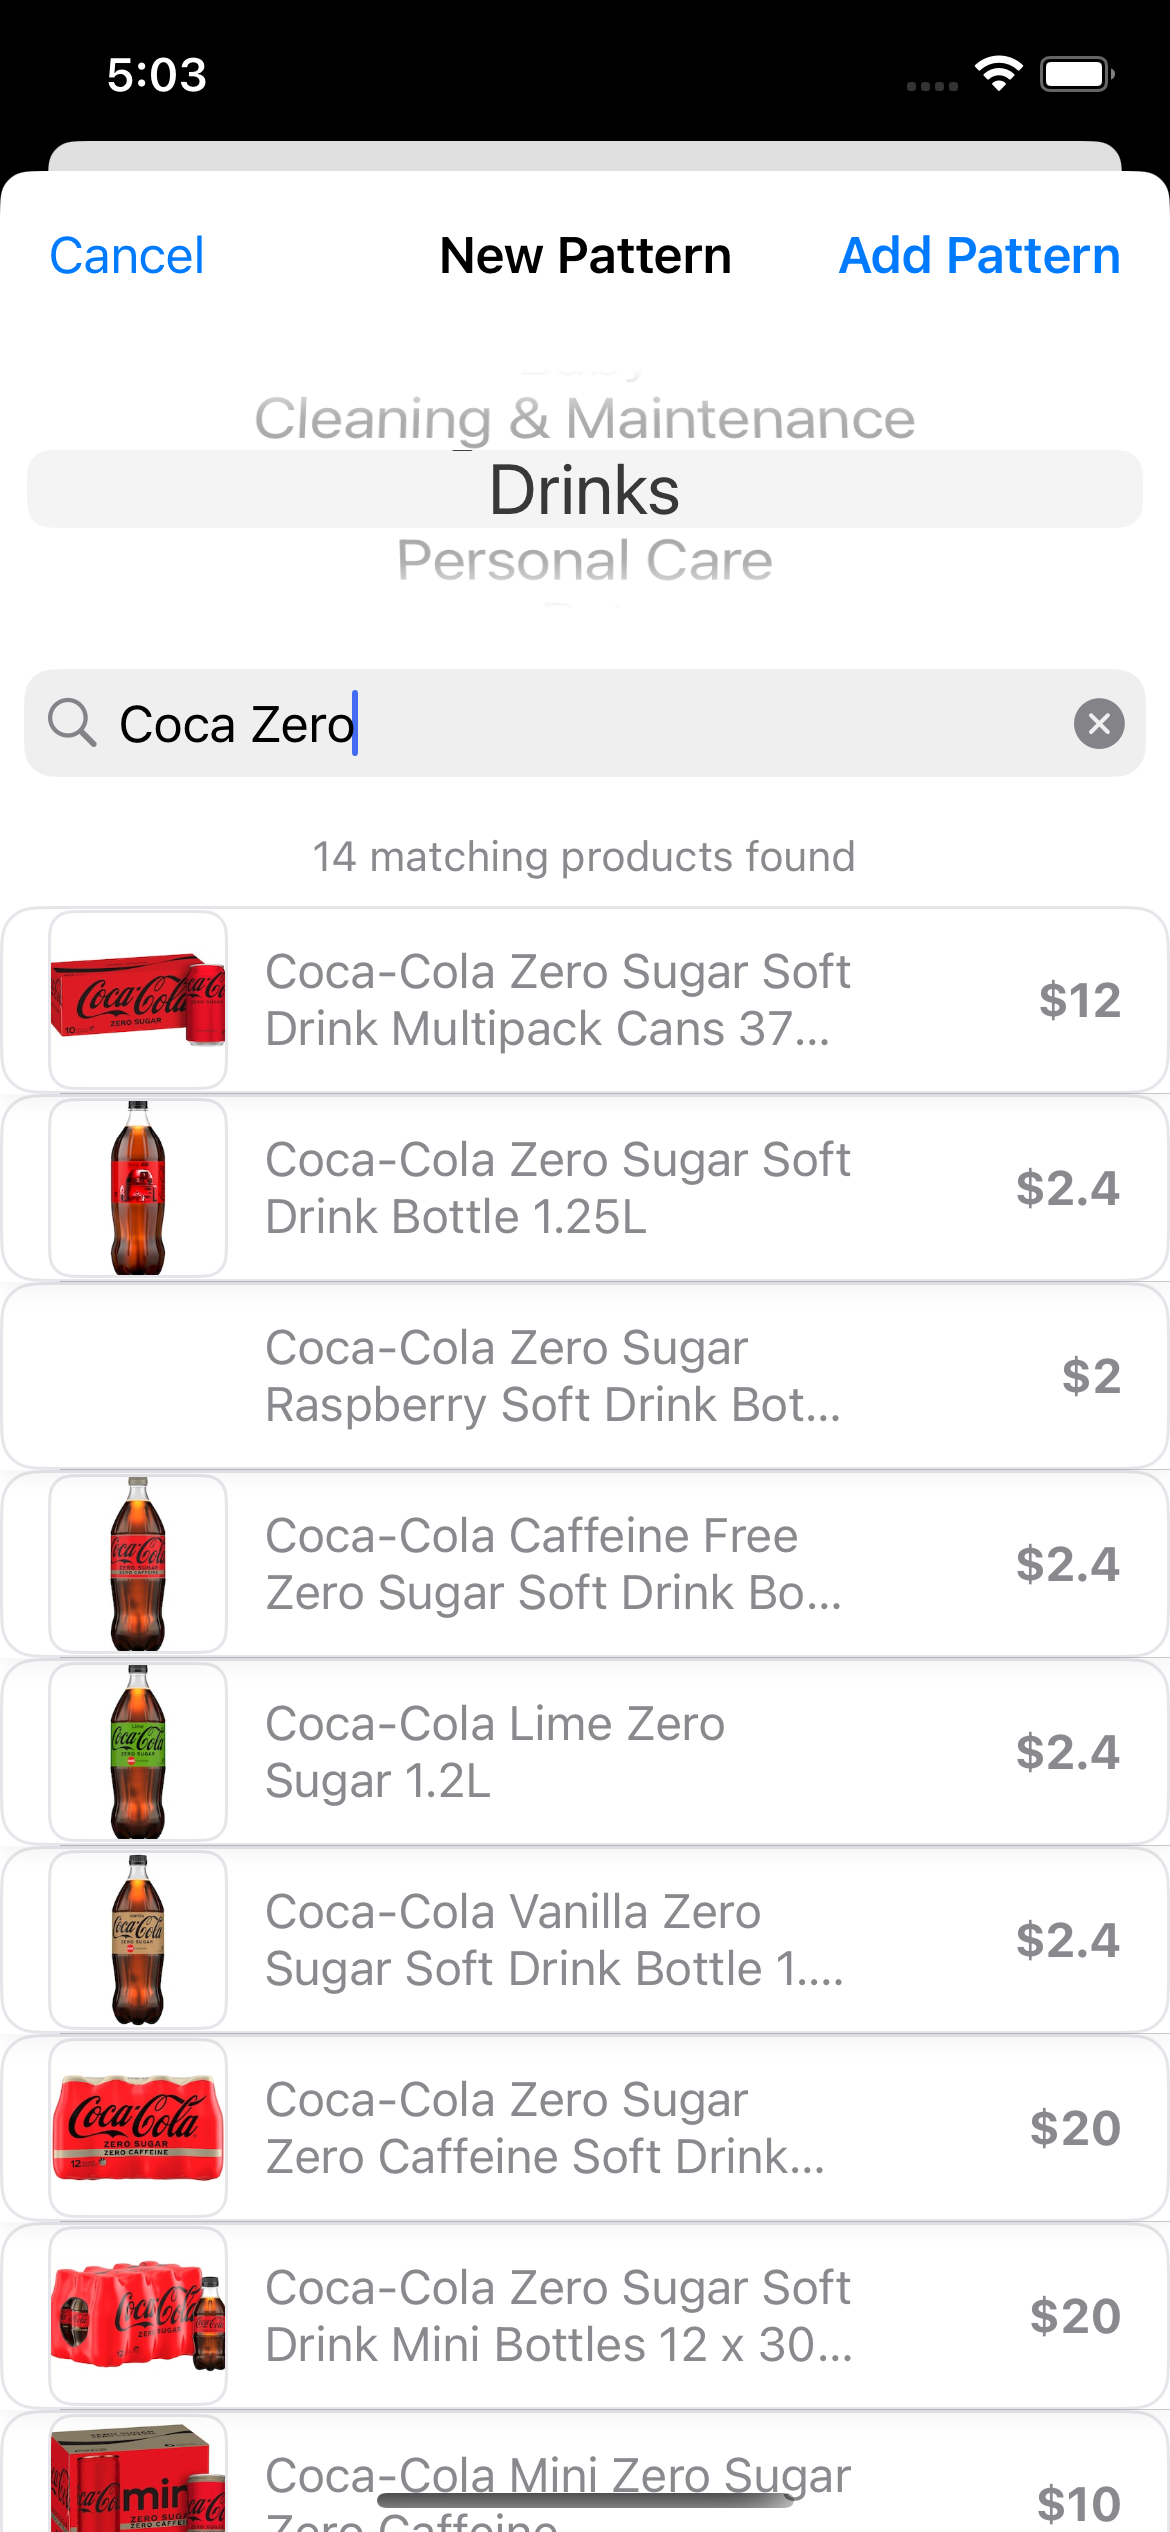Viewport: 1170px width, 2532px height.
Task: Tap the magnifying glass search icon
Action: (72, 723)
